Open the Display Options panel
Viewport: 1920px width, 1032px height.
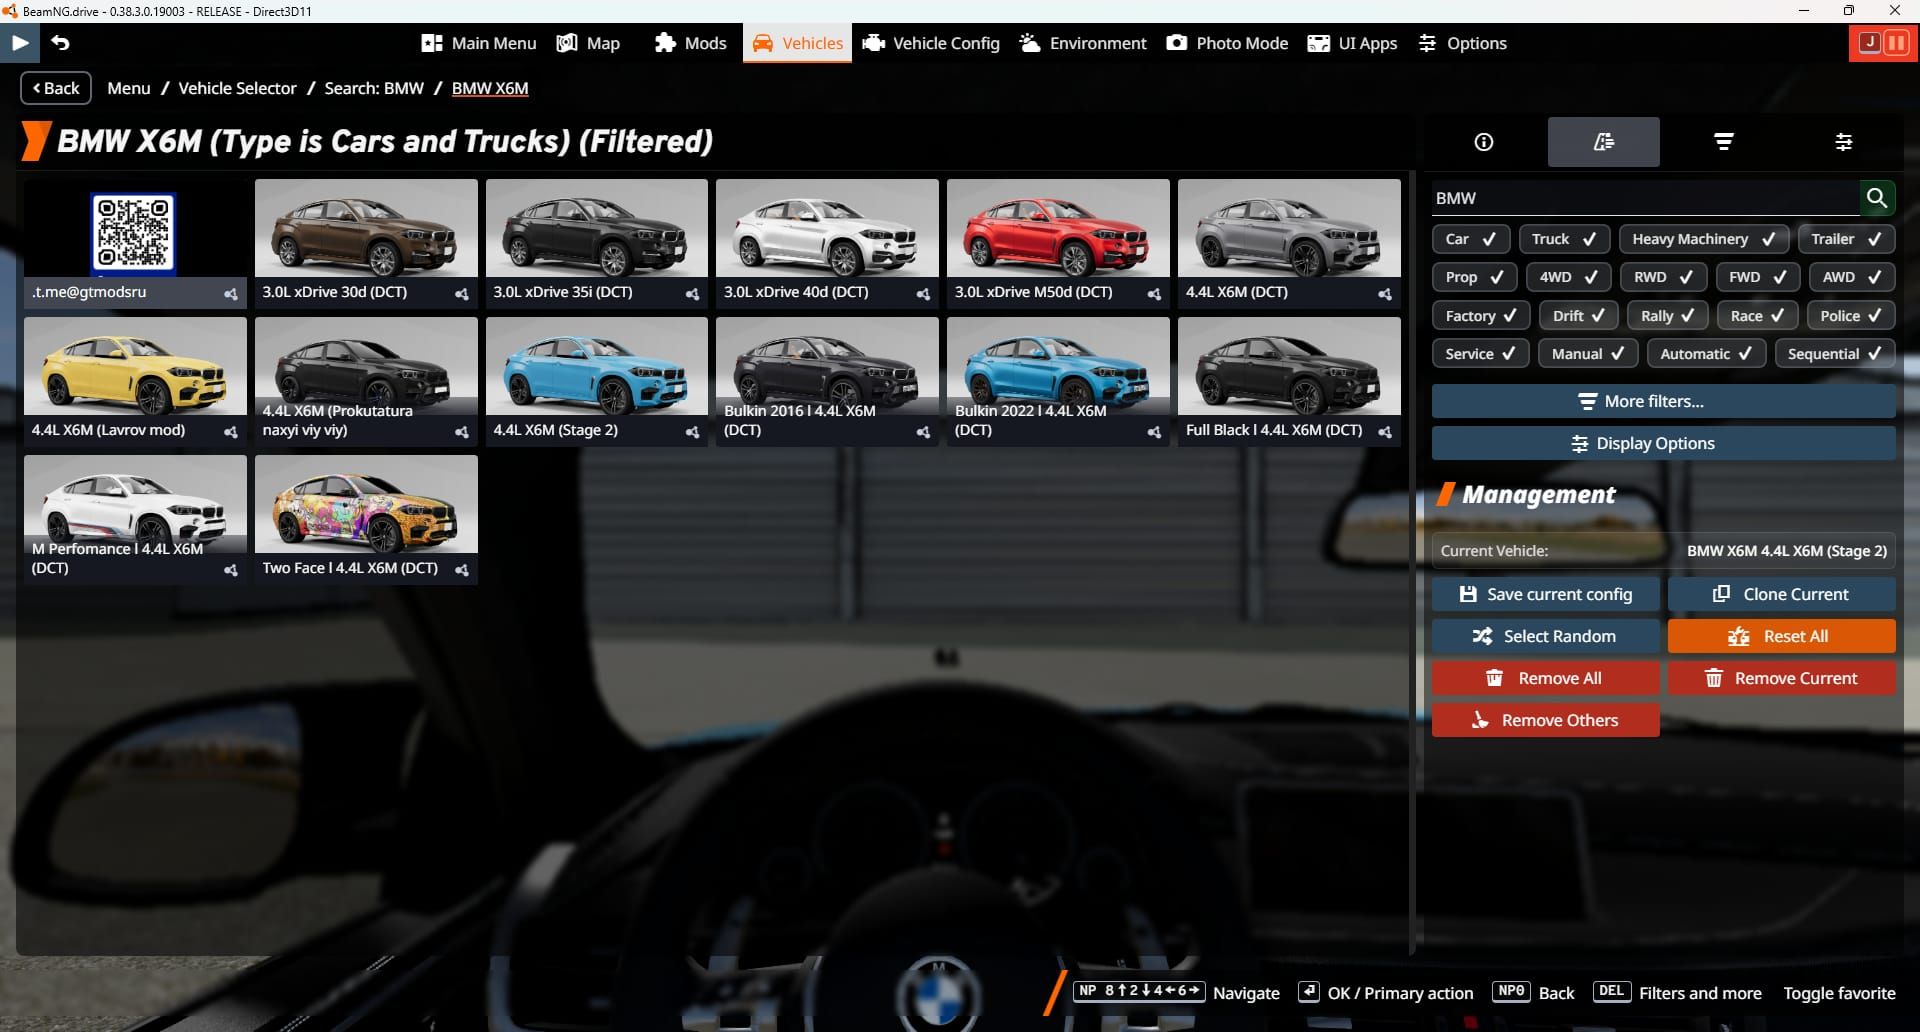(1663, 443)
